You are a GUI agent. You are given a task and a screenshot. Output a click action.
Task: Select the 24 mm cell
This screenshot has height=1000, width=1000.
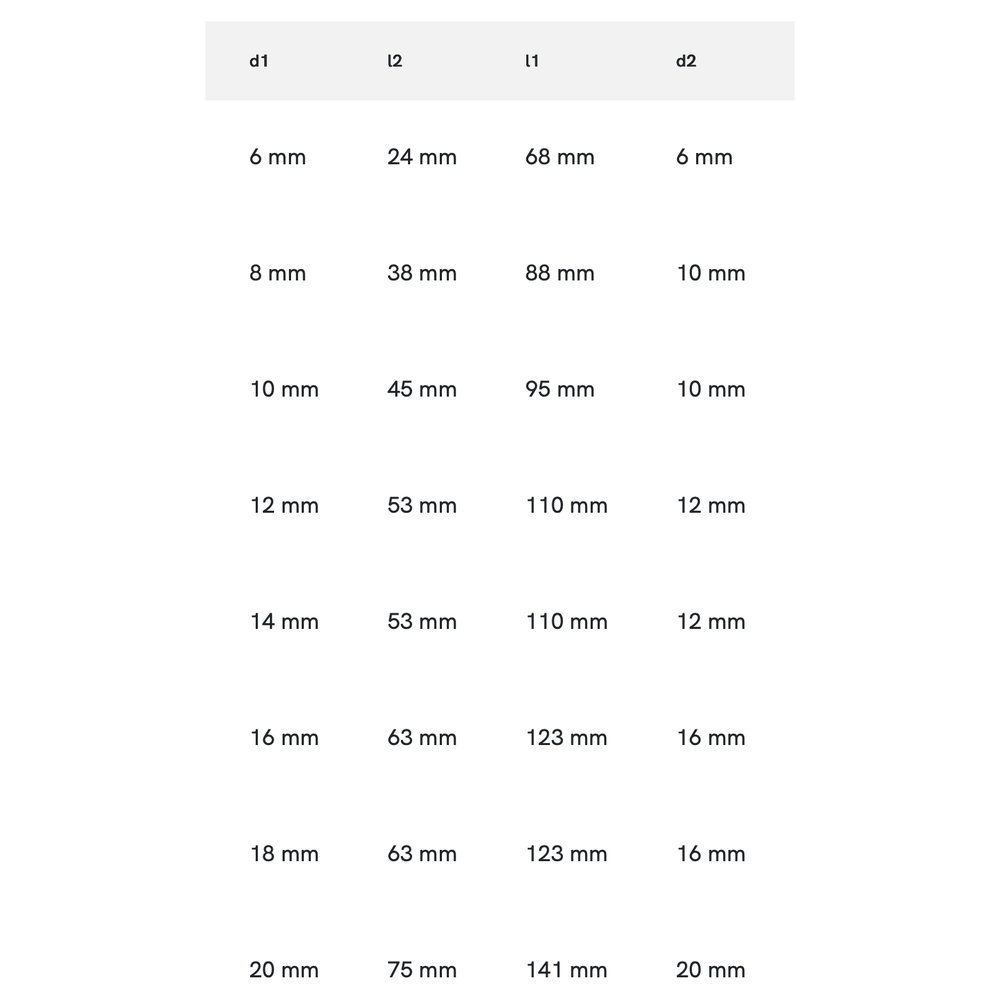(x=421, y=157)
